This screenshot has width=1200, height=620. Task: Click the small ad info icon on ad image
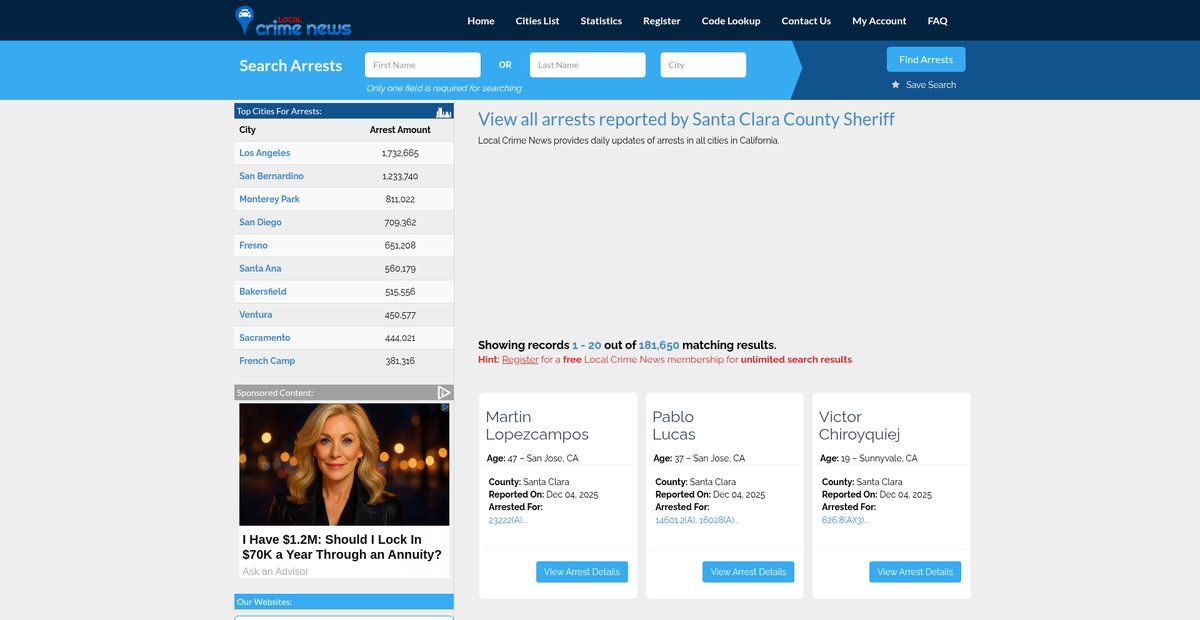445,408
